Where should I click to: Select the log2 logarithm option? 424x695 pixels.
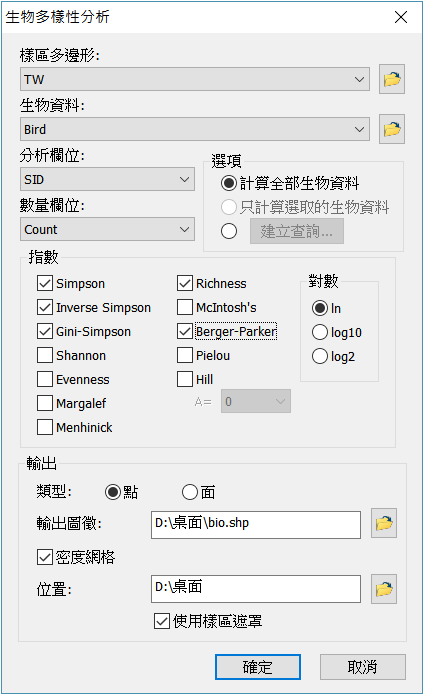pyautogui.click(x=319, y=356)
